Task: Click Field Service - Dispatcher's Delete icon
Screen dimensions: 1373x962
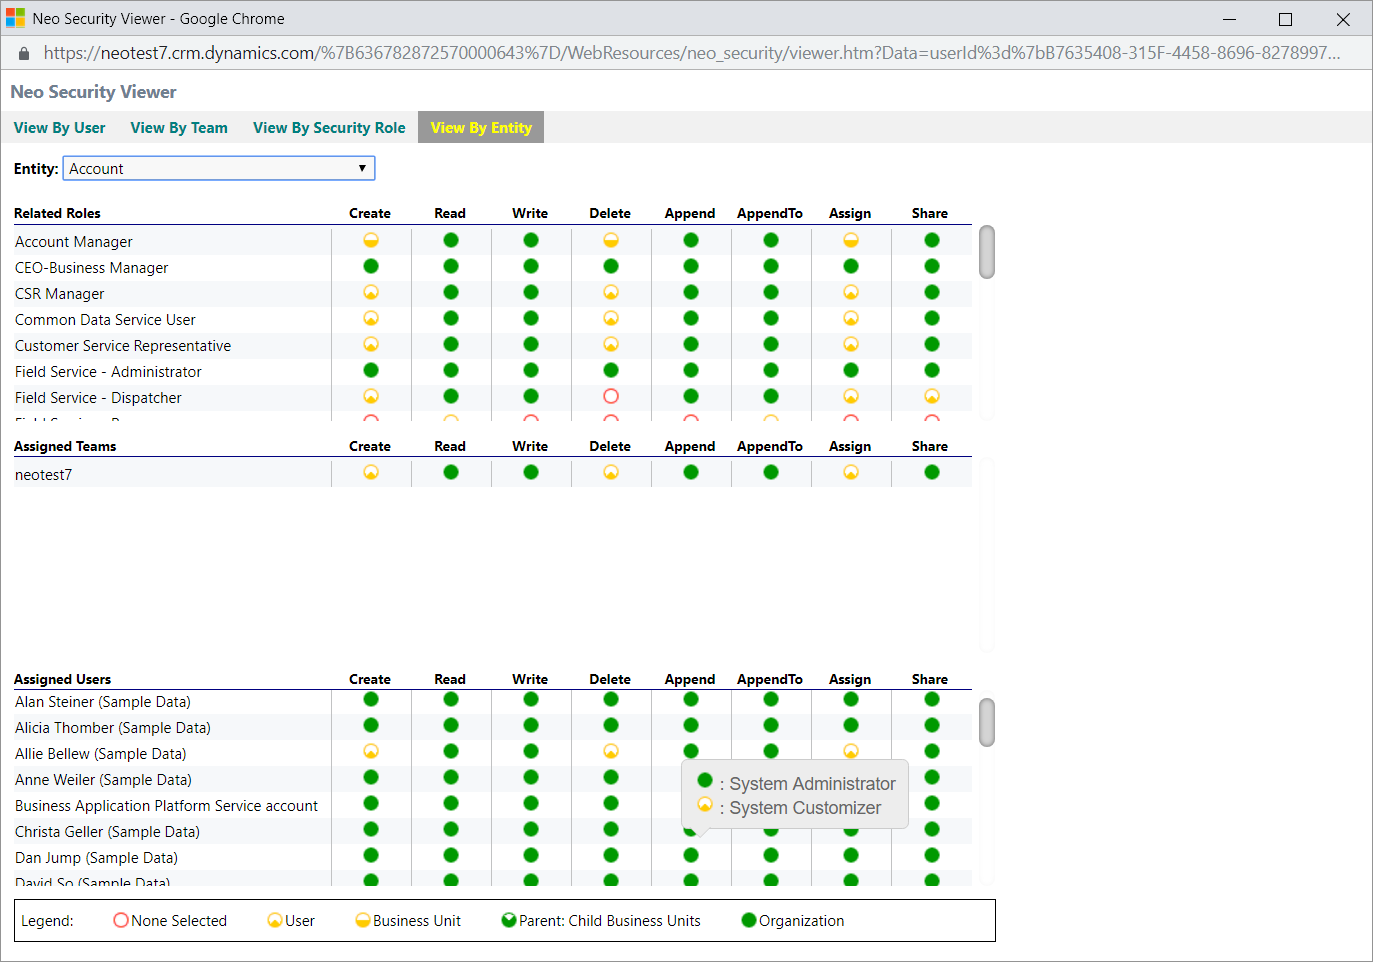Action: tap(611, 396)
